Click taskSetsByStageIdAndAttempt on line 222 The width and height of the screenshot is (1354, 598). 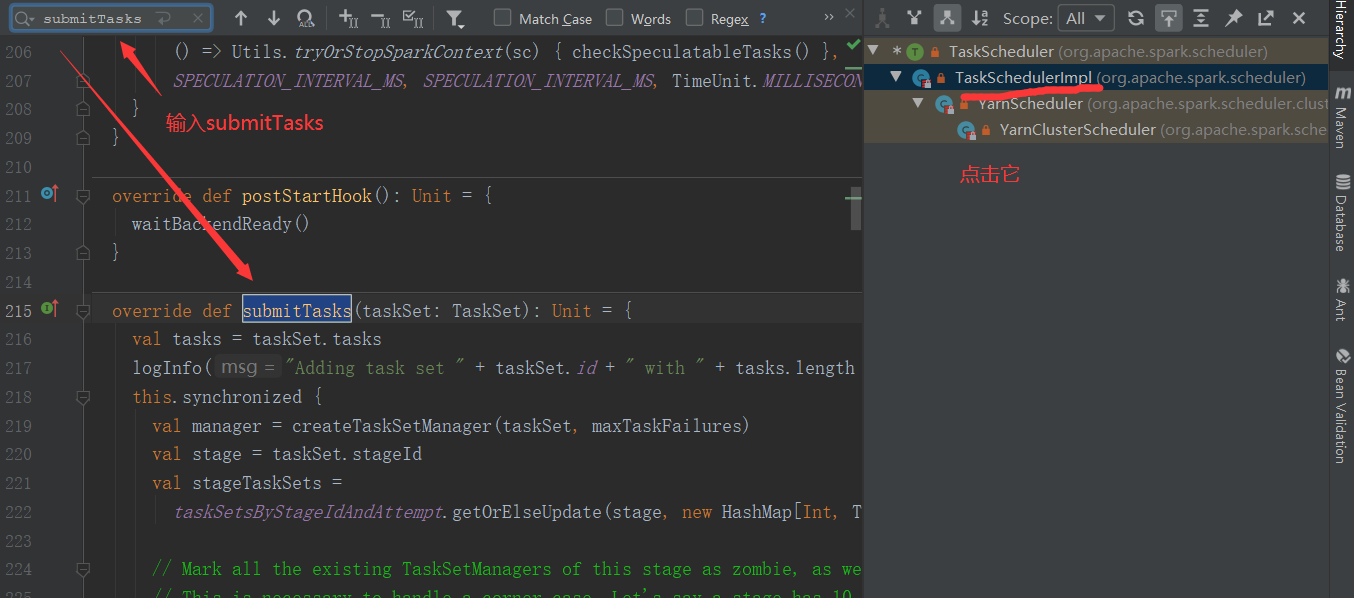307,512
